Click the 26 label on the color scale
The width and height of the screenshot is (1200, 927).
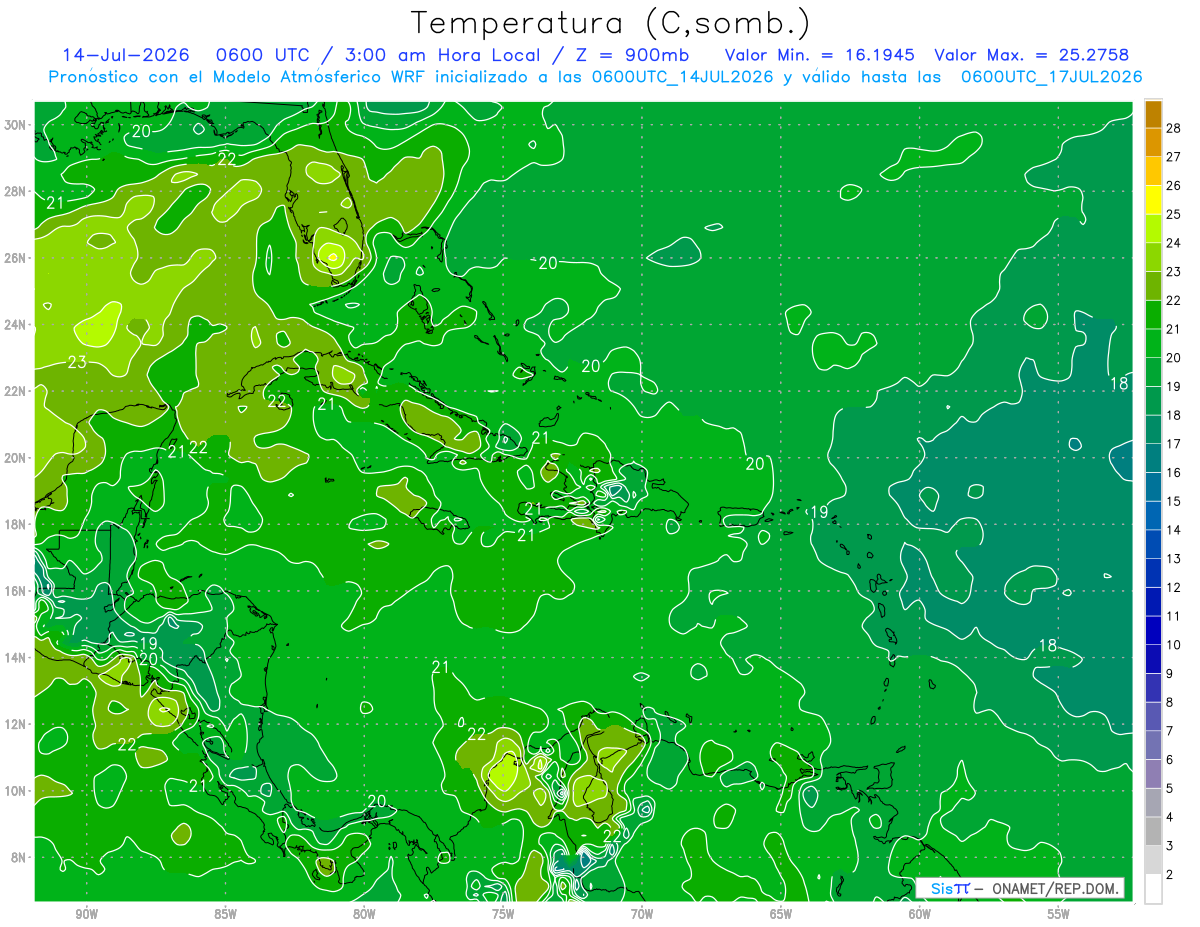(x=1173, y=185)
